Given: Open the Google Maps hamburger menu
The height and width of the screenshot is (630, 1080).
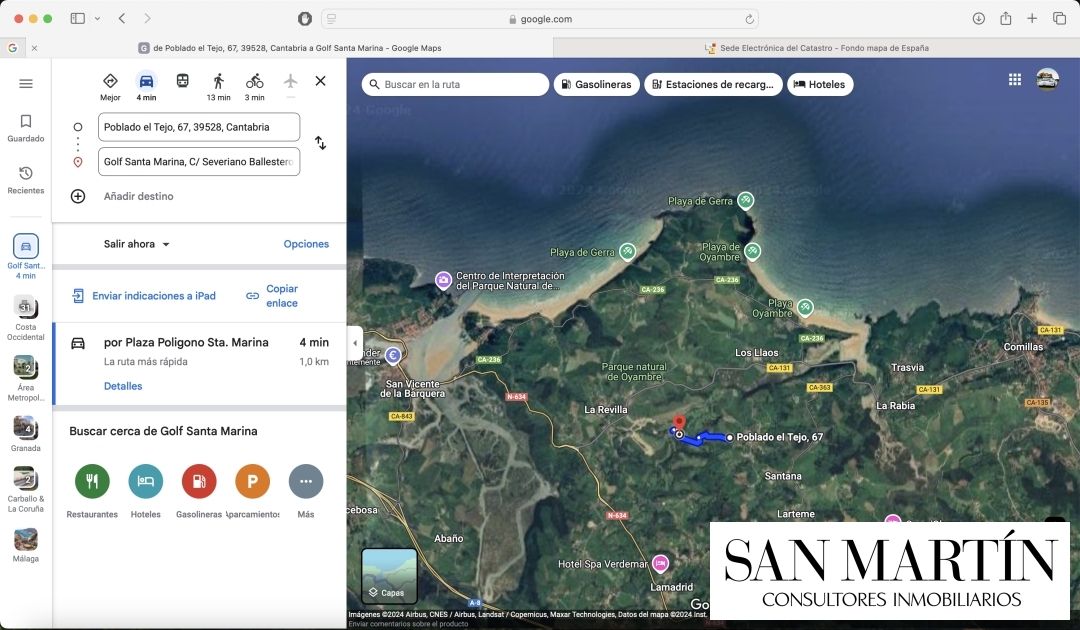Looking at the screenshot, I should pyautogui.click(x=26, y=84).
